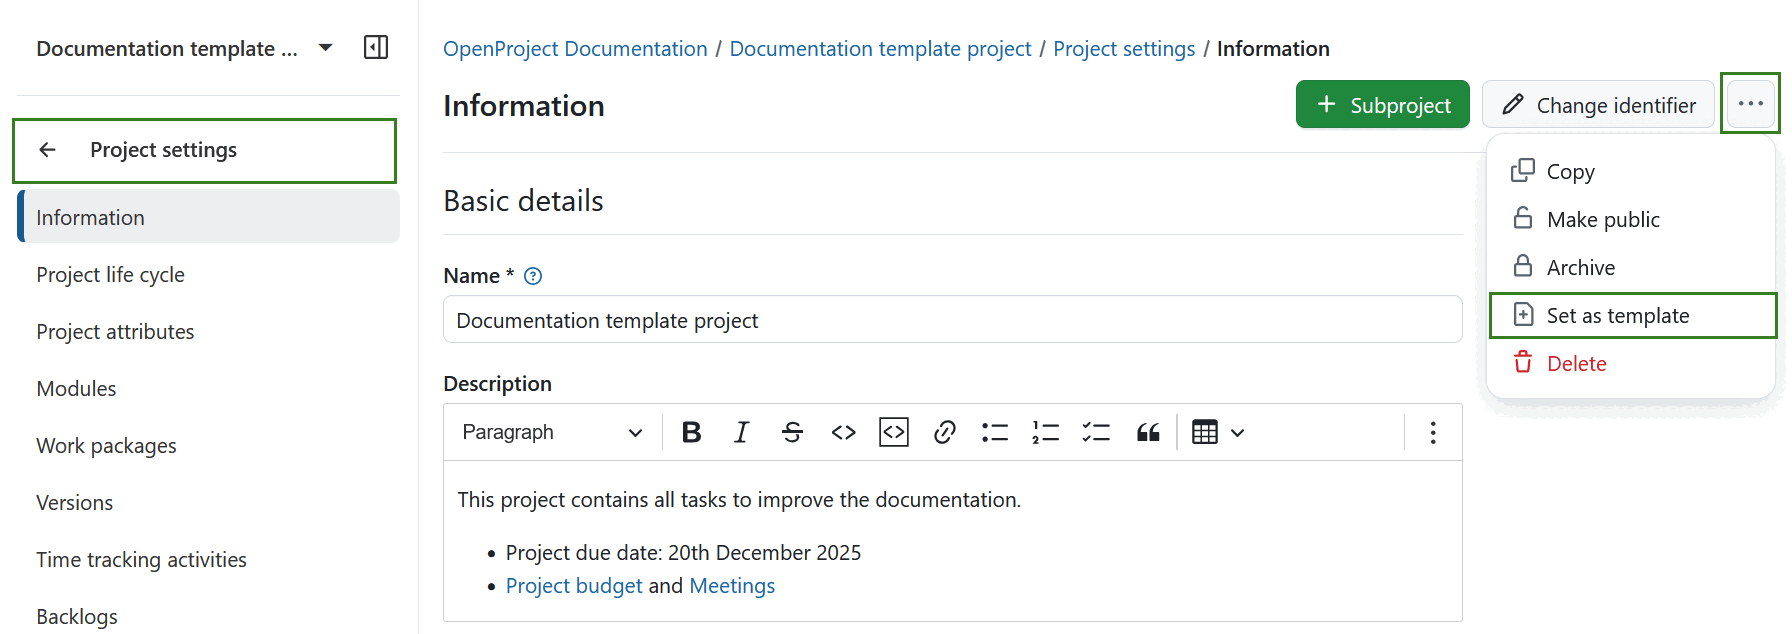Open the project selector dropdown arrow

pyautogui.click(x=325, y=48)
